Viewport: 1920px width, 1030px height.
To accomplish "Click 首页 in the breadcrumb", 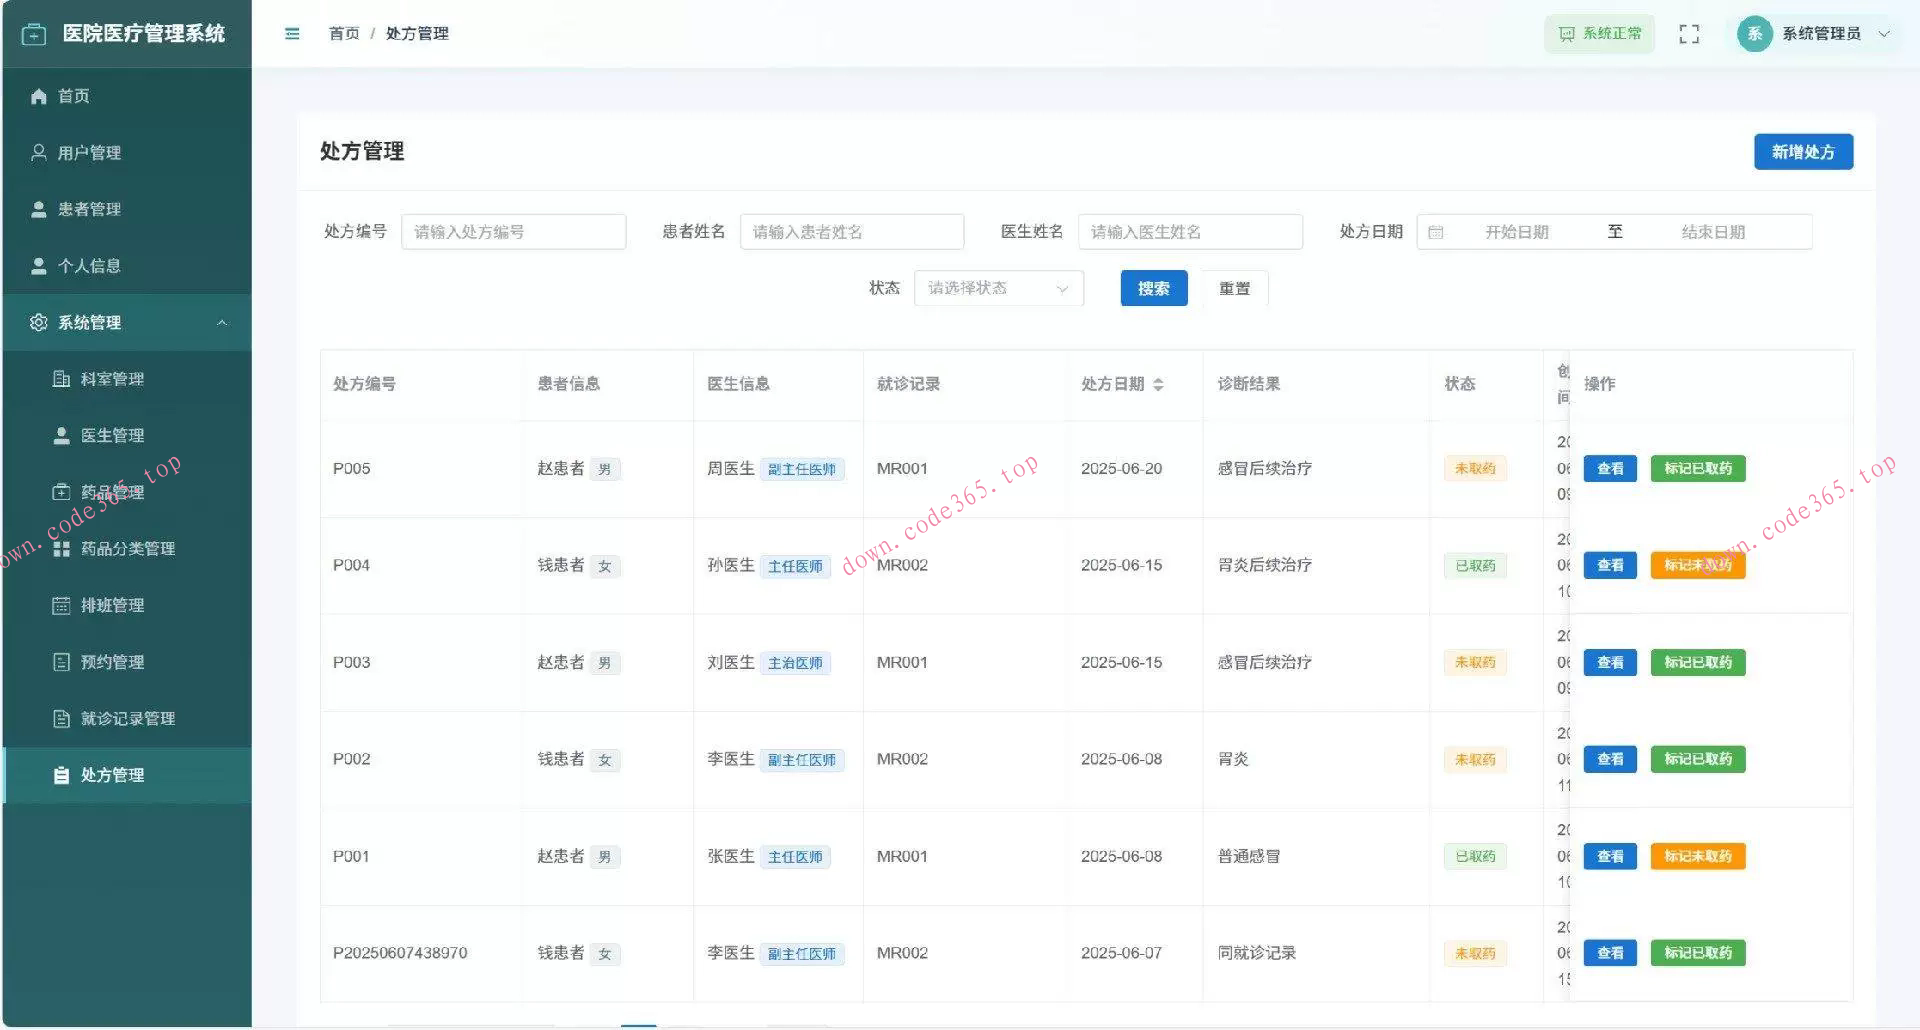I will [x=343, y=33].
